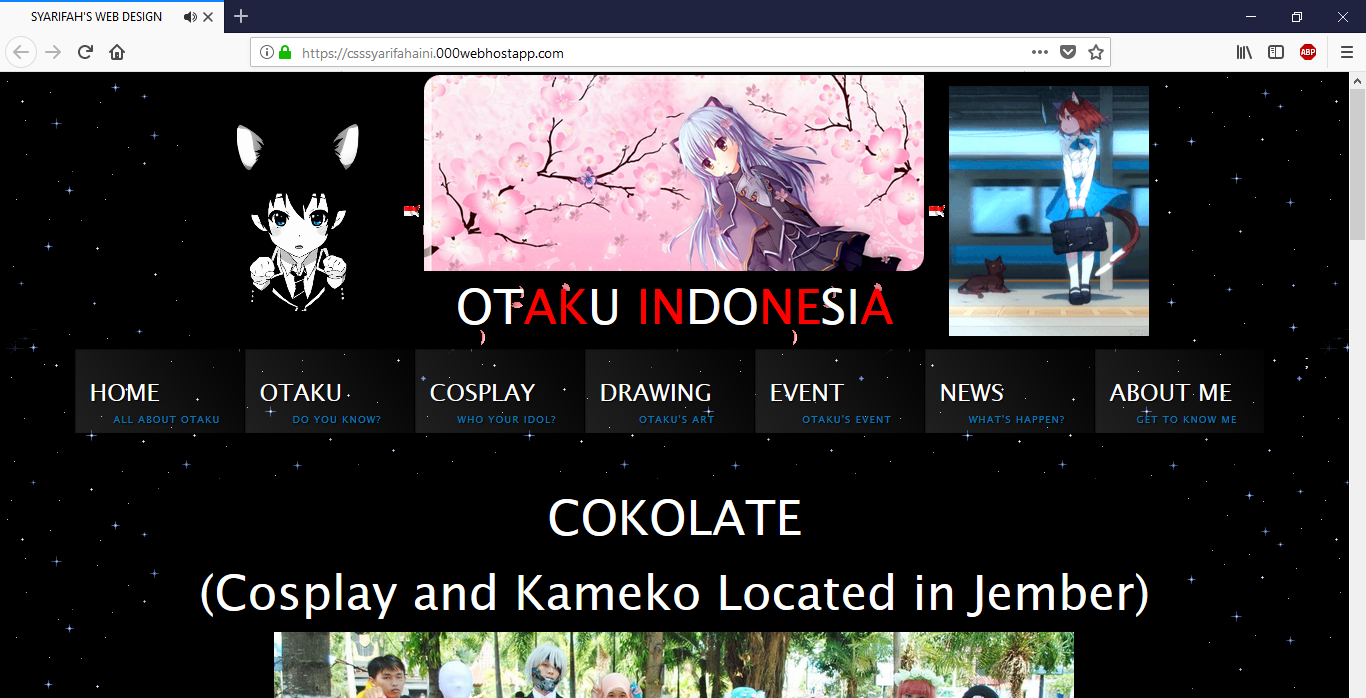Screen dimensions: 1366x698
Task: Bookmark this page with the star
Action: tap(1096, 52)
